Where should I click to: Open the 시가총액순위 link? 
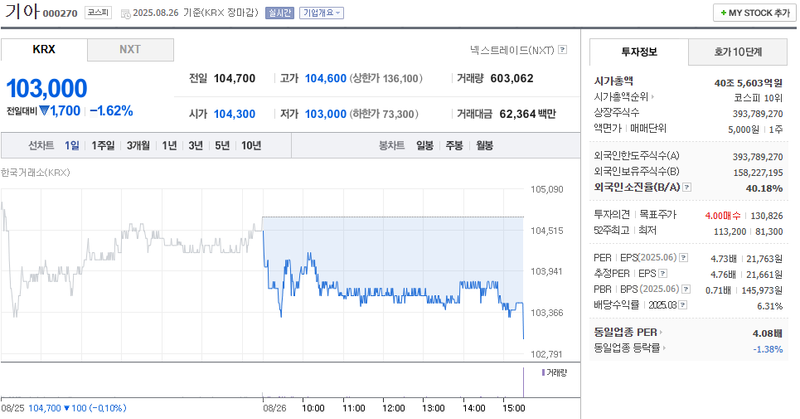point(623,96)
